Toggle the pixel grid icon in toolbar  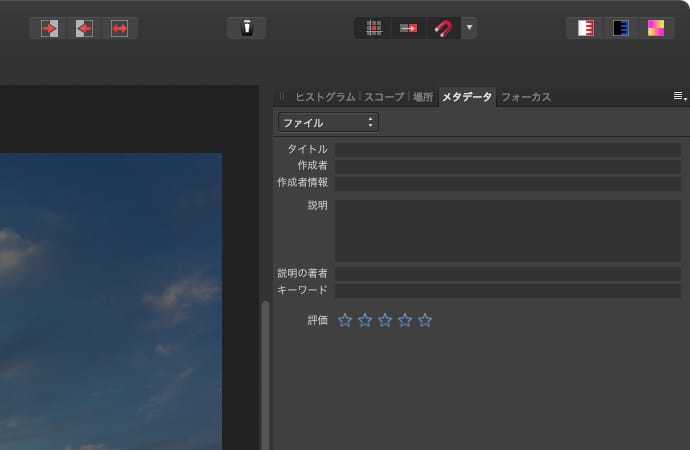pos(374,28)
